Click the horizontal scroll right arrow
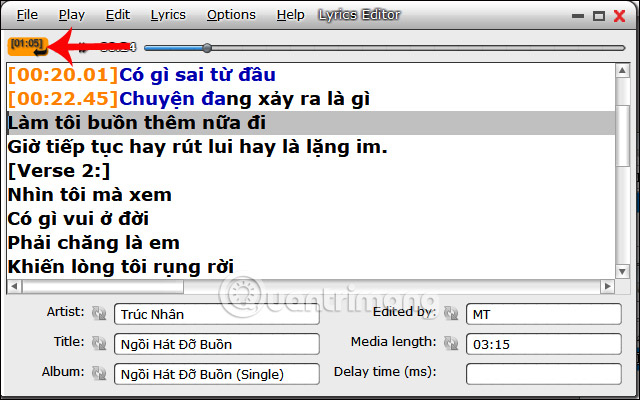Viewport: 640px width, 400px height. pos(607,286)
